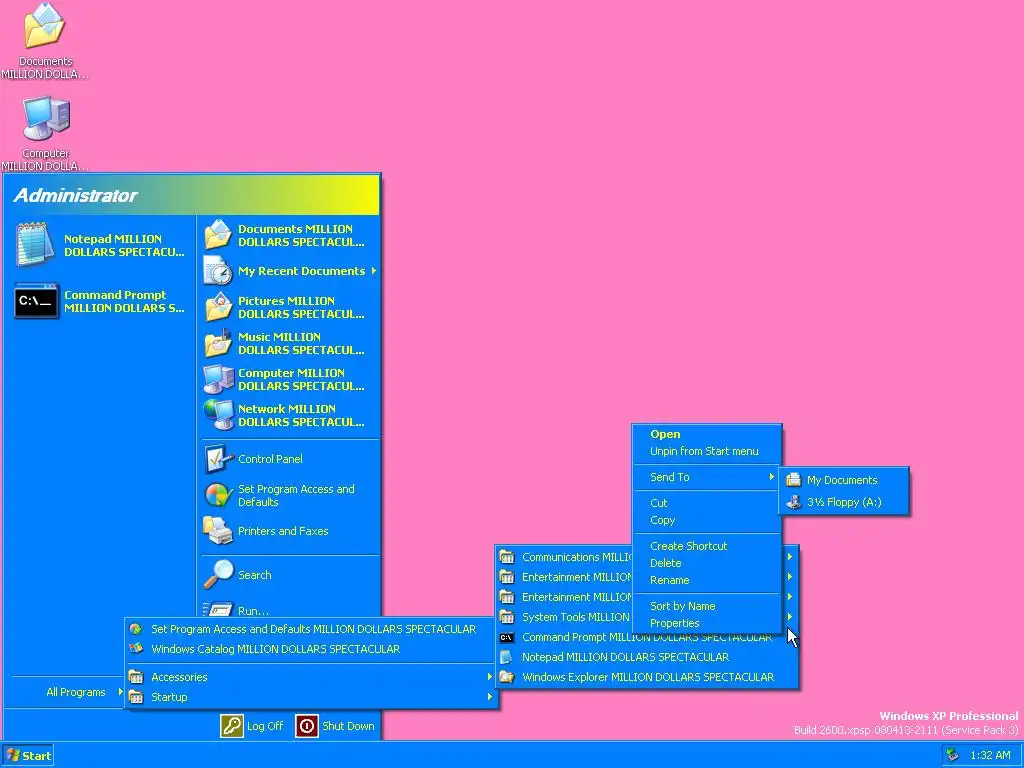Open Documents icon on desktop
This screenshot has width=1024, height=768.
pyautogui.click(x=44, y=25)
